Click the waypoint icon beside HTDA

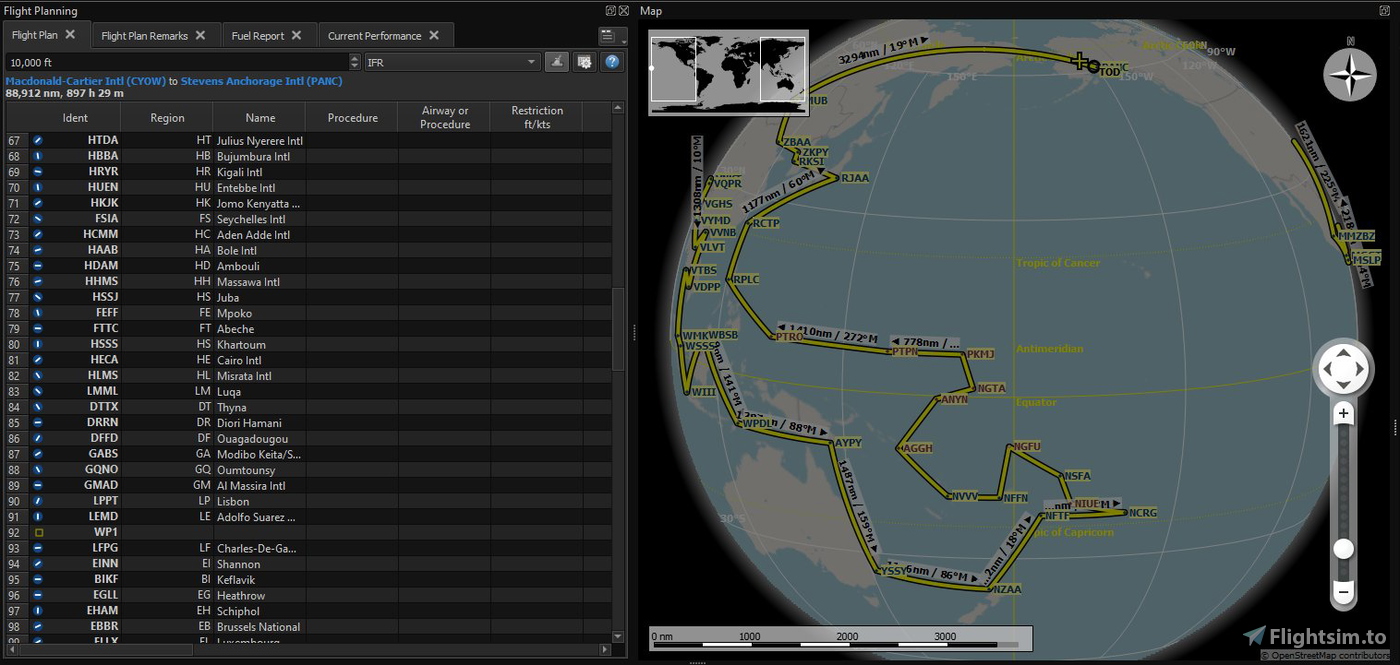point(38,140)
